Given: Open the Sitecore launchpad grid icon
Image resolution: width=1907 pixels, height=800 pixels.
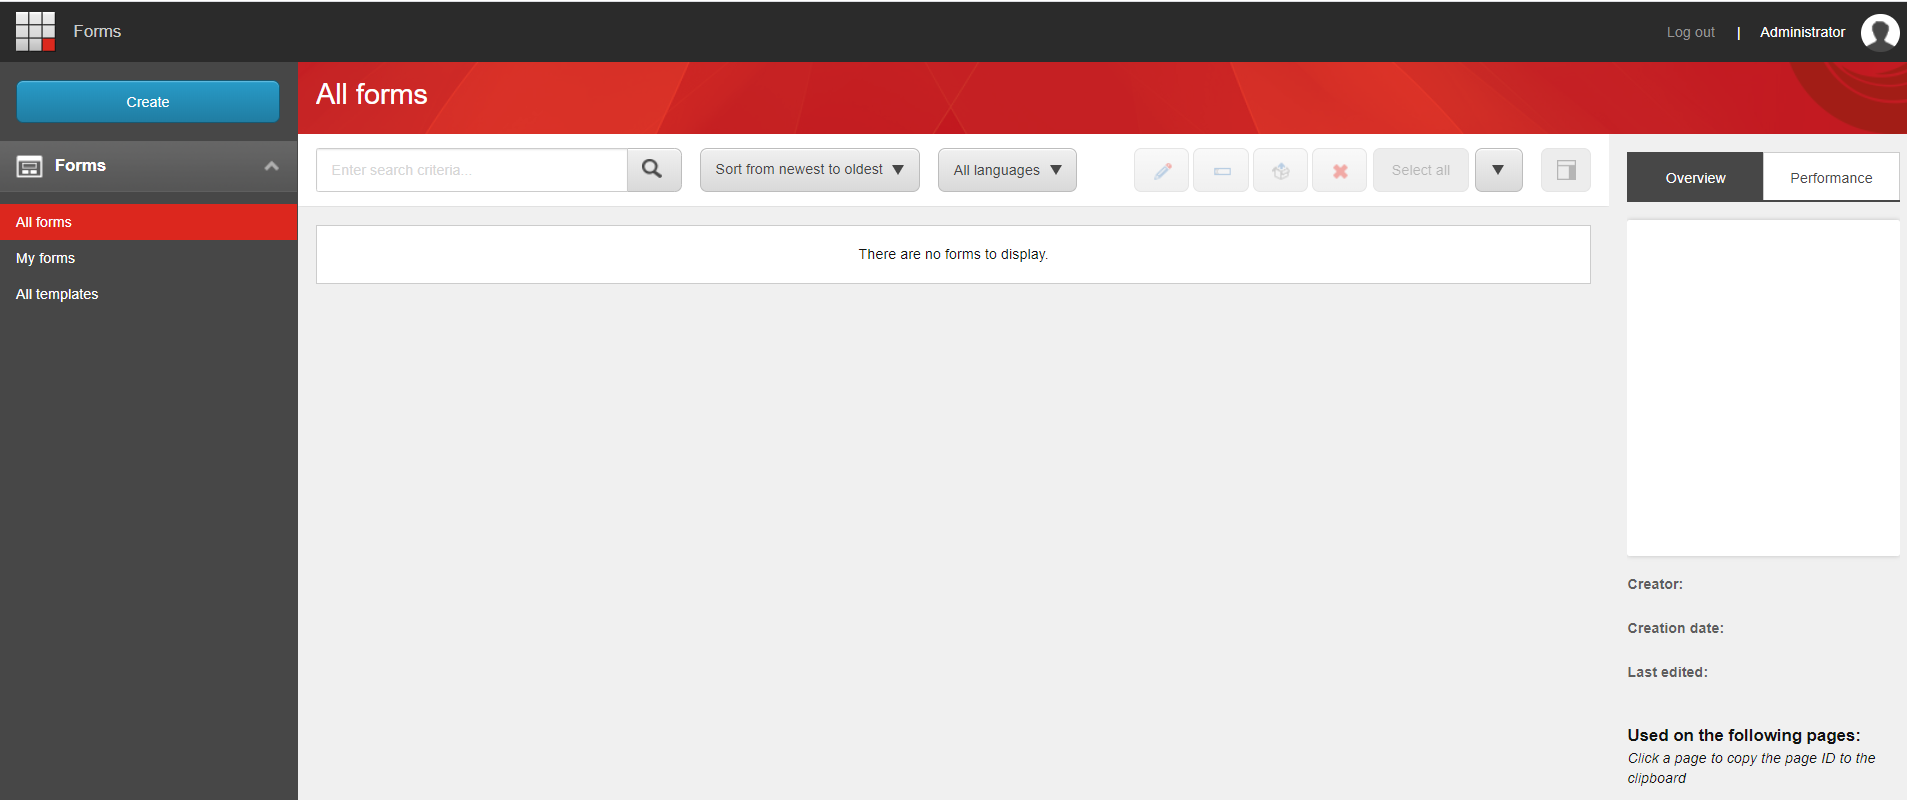Looking at the screenshot, I should (35, 31).
